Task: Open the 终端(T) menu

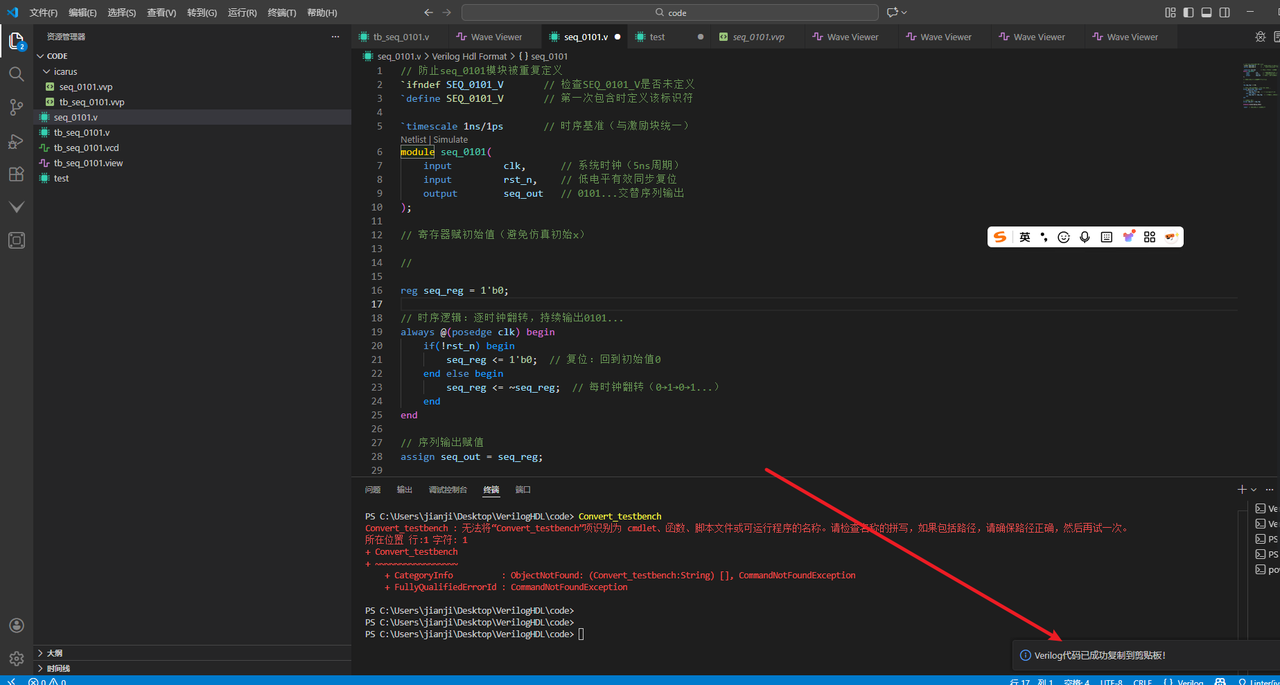Action: pyautogui.click(x=282, y=13)
